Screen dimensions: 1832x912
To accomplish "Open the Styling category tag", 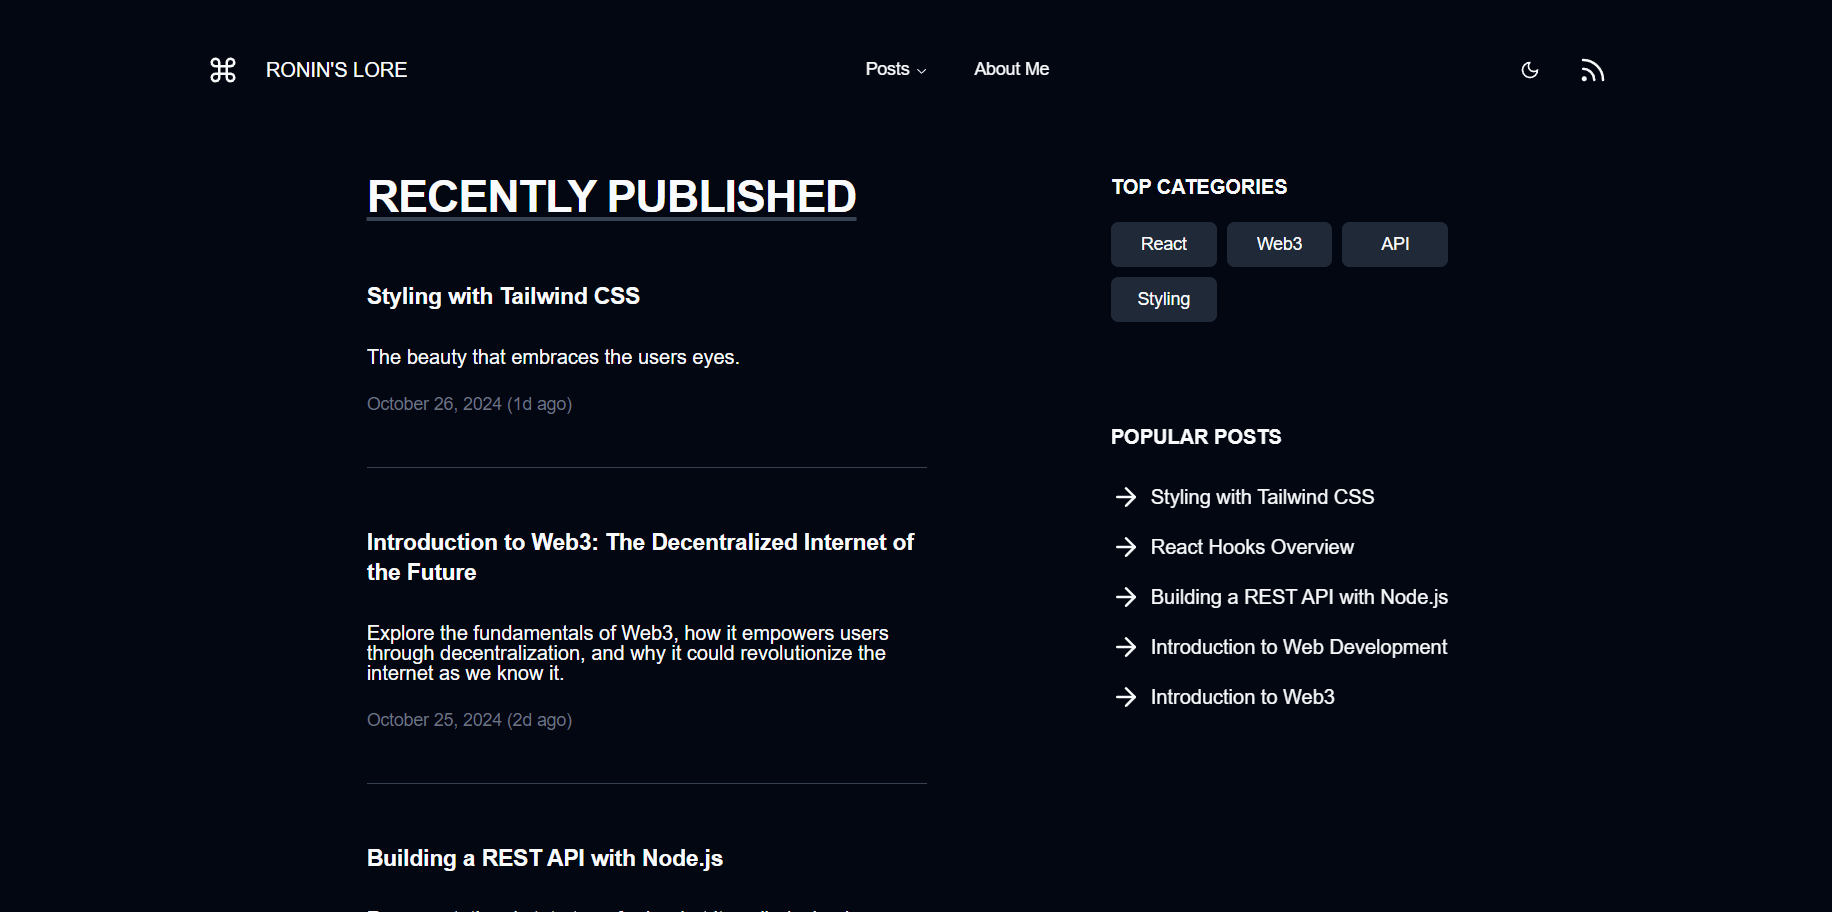I will [x=1163, y=299].
